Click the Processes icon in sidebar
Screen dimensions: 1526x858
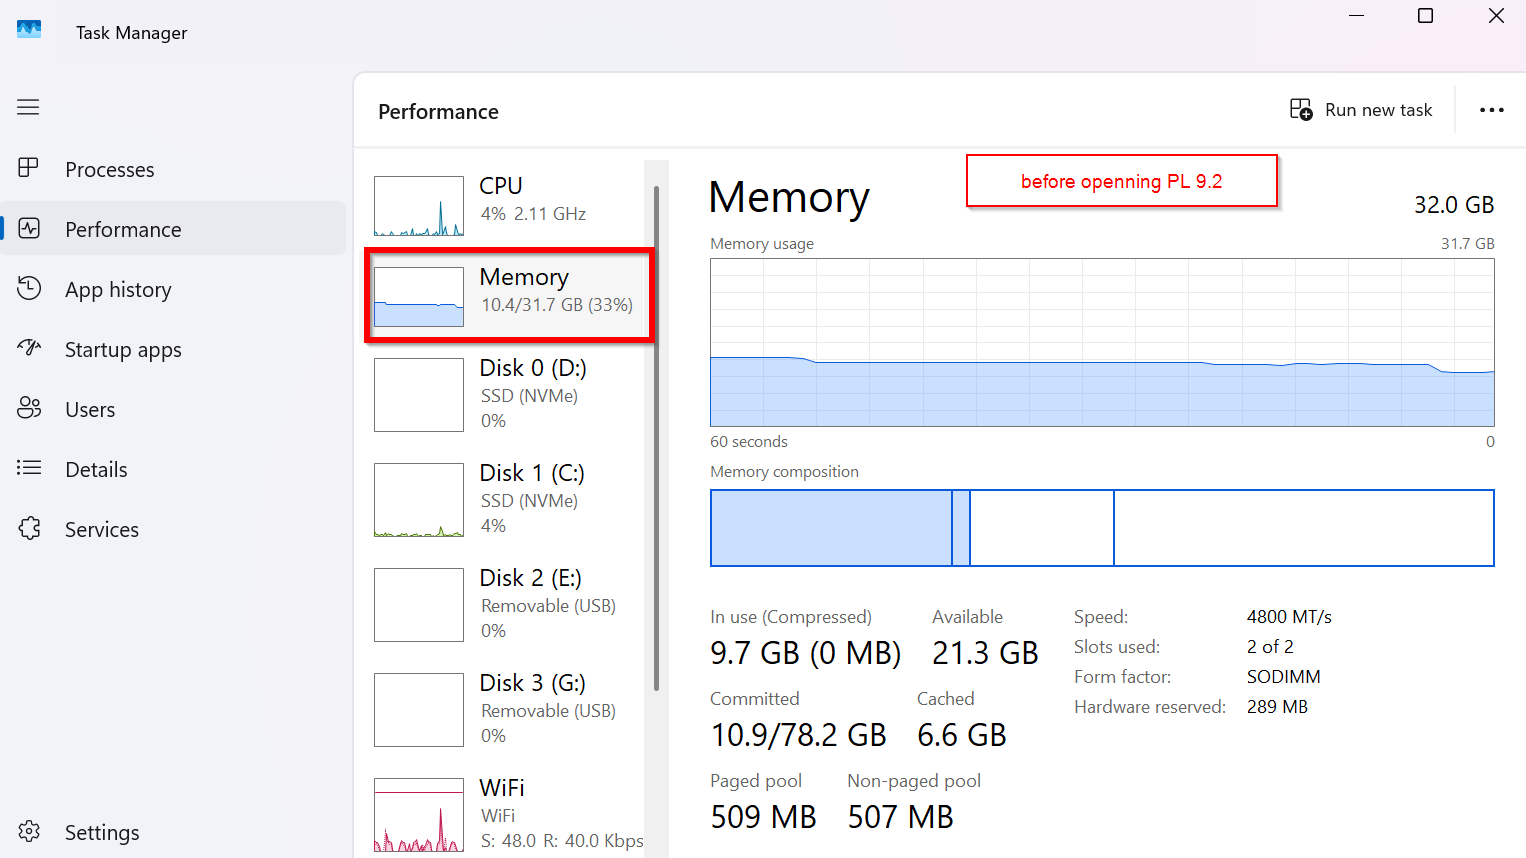point(29,169)
